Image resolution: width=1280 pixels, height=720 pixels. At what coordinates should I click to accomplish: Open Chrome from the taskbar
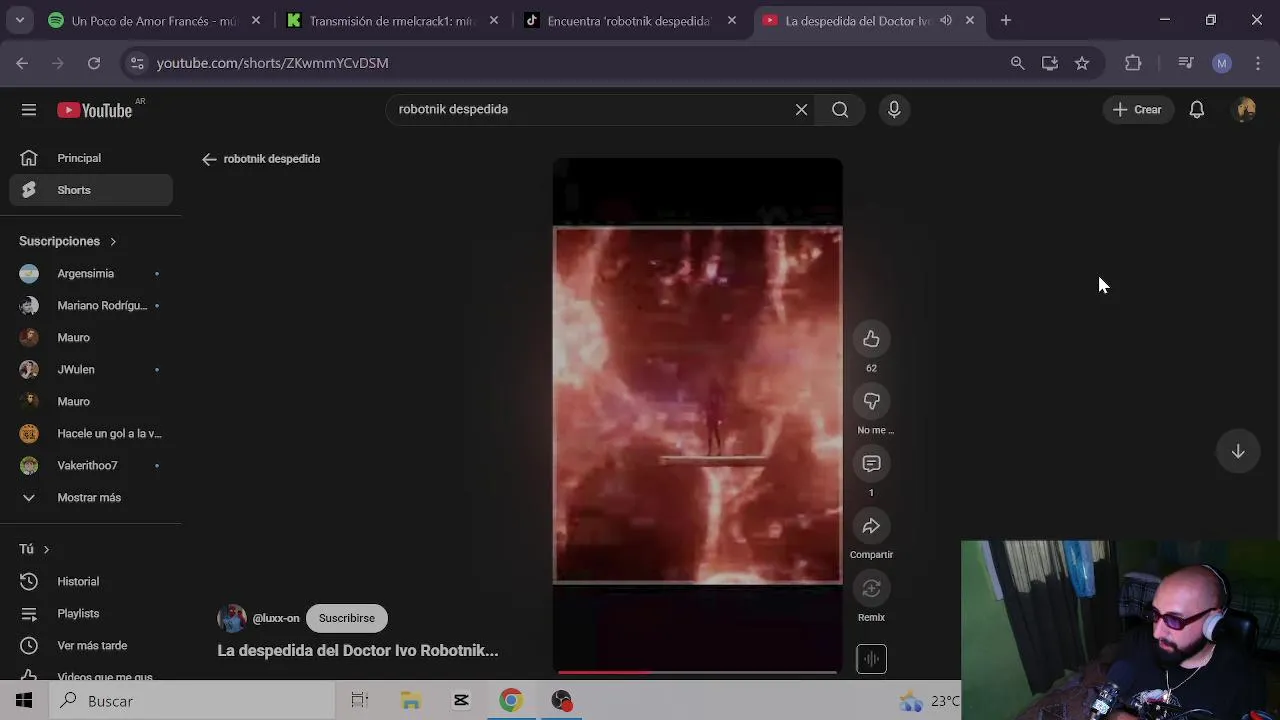pyautogui.click(x=511, y=701)
